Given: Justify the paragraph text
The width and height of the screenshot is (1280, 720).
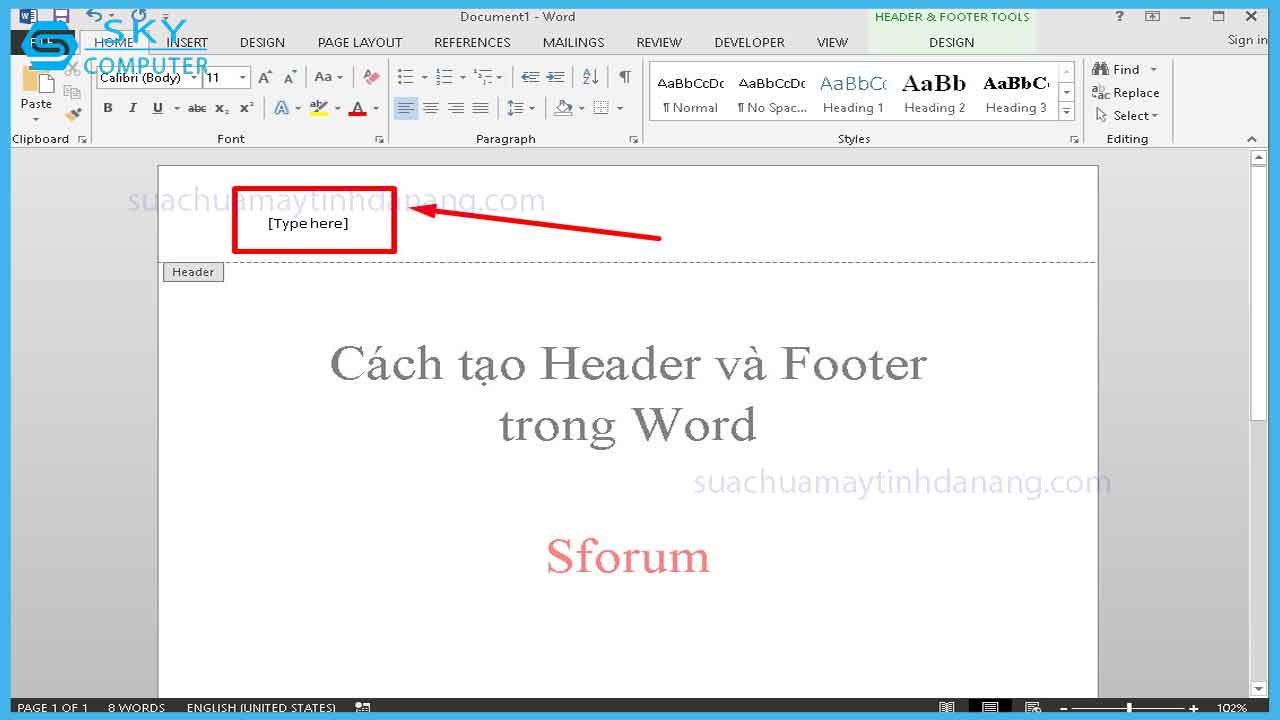Looking at the screenshot, I should pyautogui.click(x=481, y=108).
